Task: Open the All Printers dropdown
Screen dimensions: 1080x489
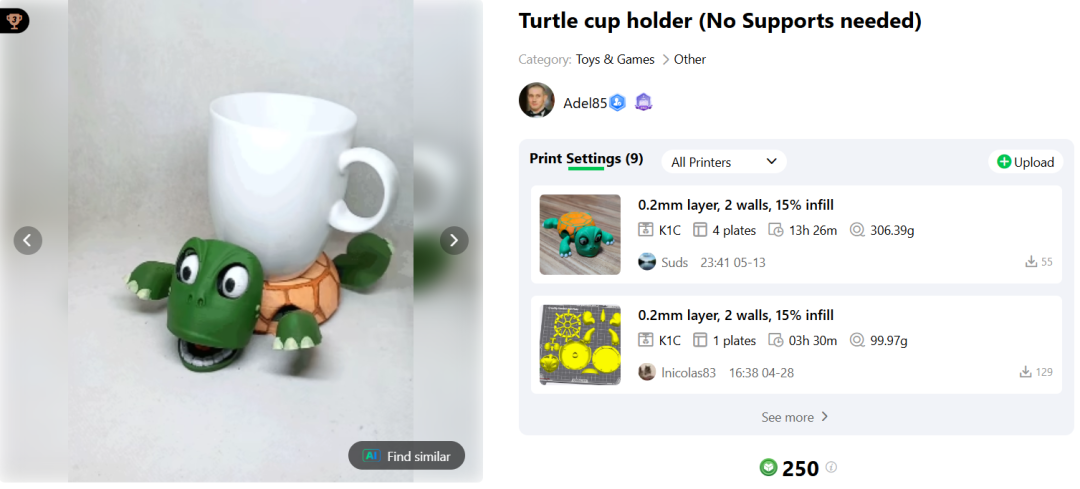Action: click(x=724, y=162)
